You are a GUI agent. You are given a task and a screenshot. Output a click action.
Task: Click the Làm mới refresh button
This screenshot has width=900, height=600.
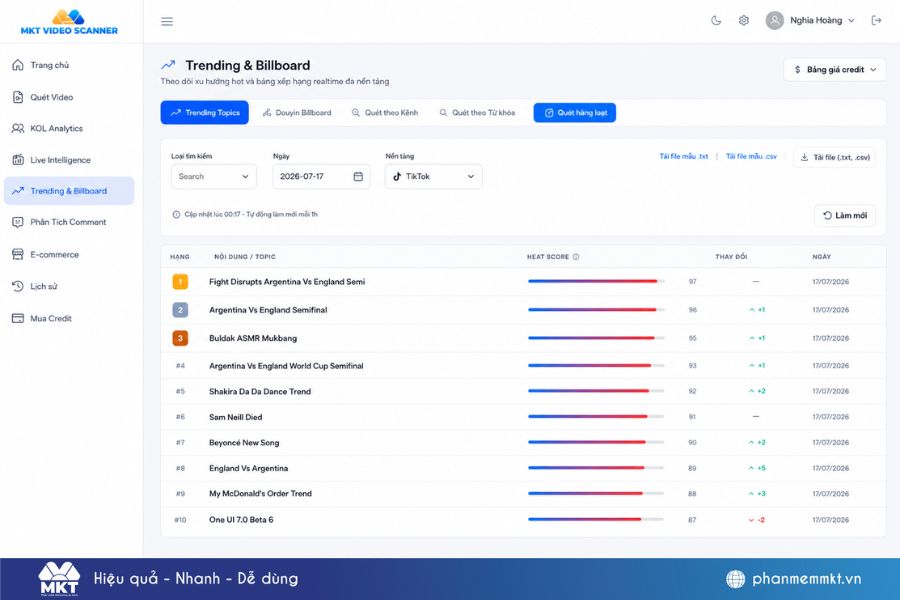[845, 215]
